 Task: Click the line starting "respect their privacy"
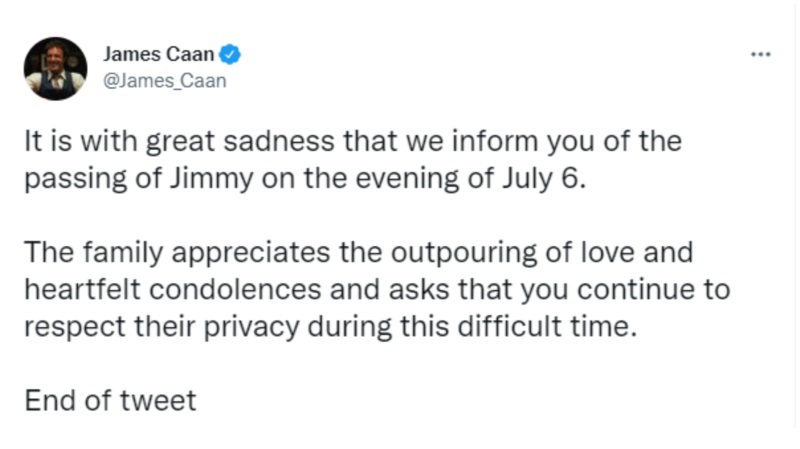coord(330,332)
